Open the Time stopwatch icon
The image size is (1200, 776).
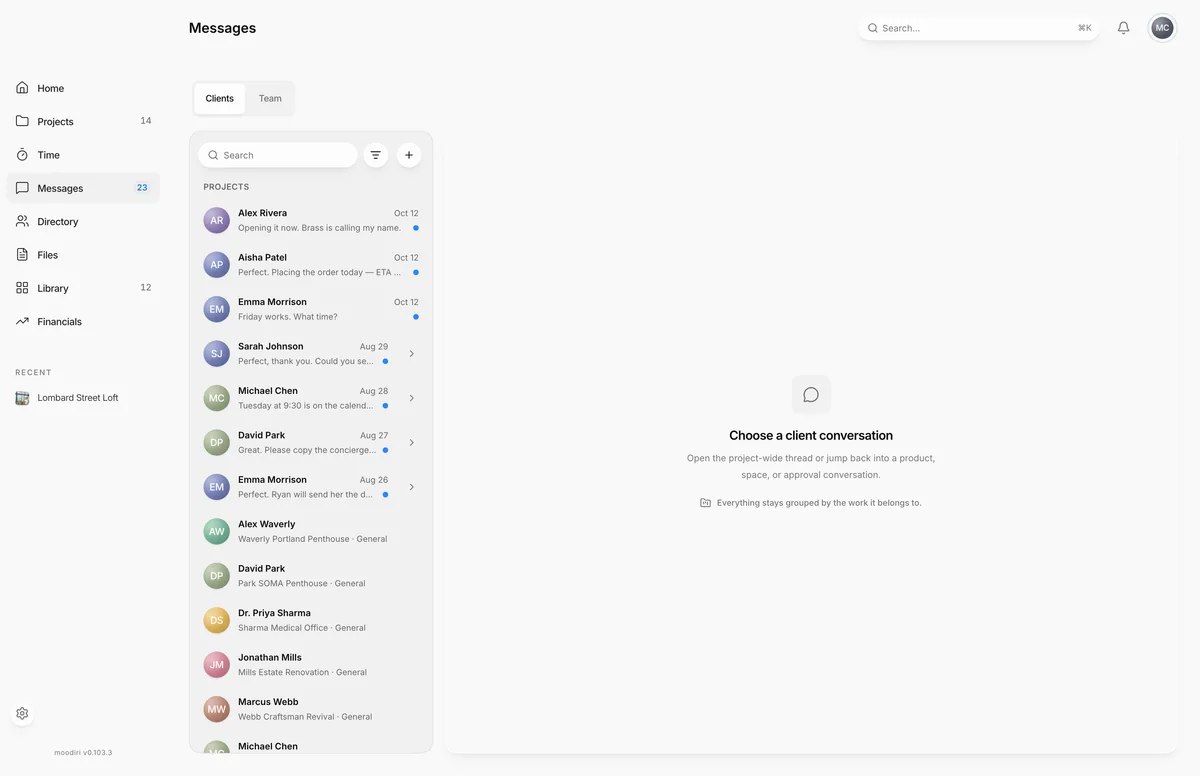pos(22,155)
